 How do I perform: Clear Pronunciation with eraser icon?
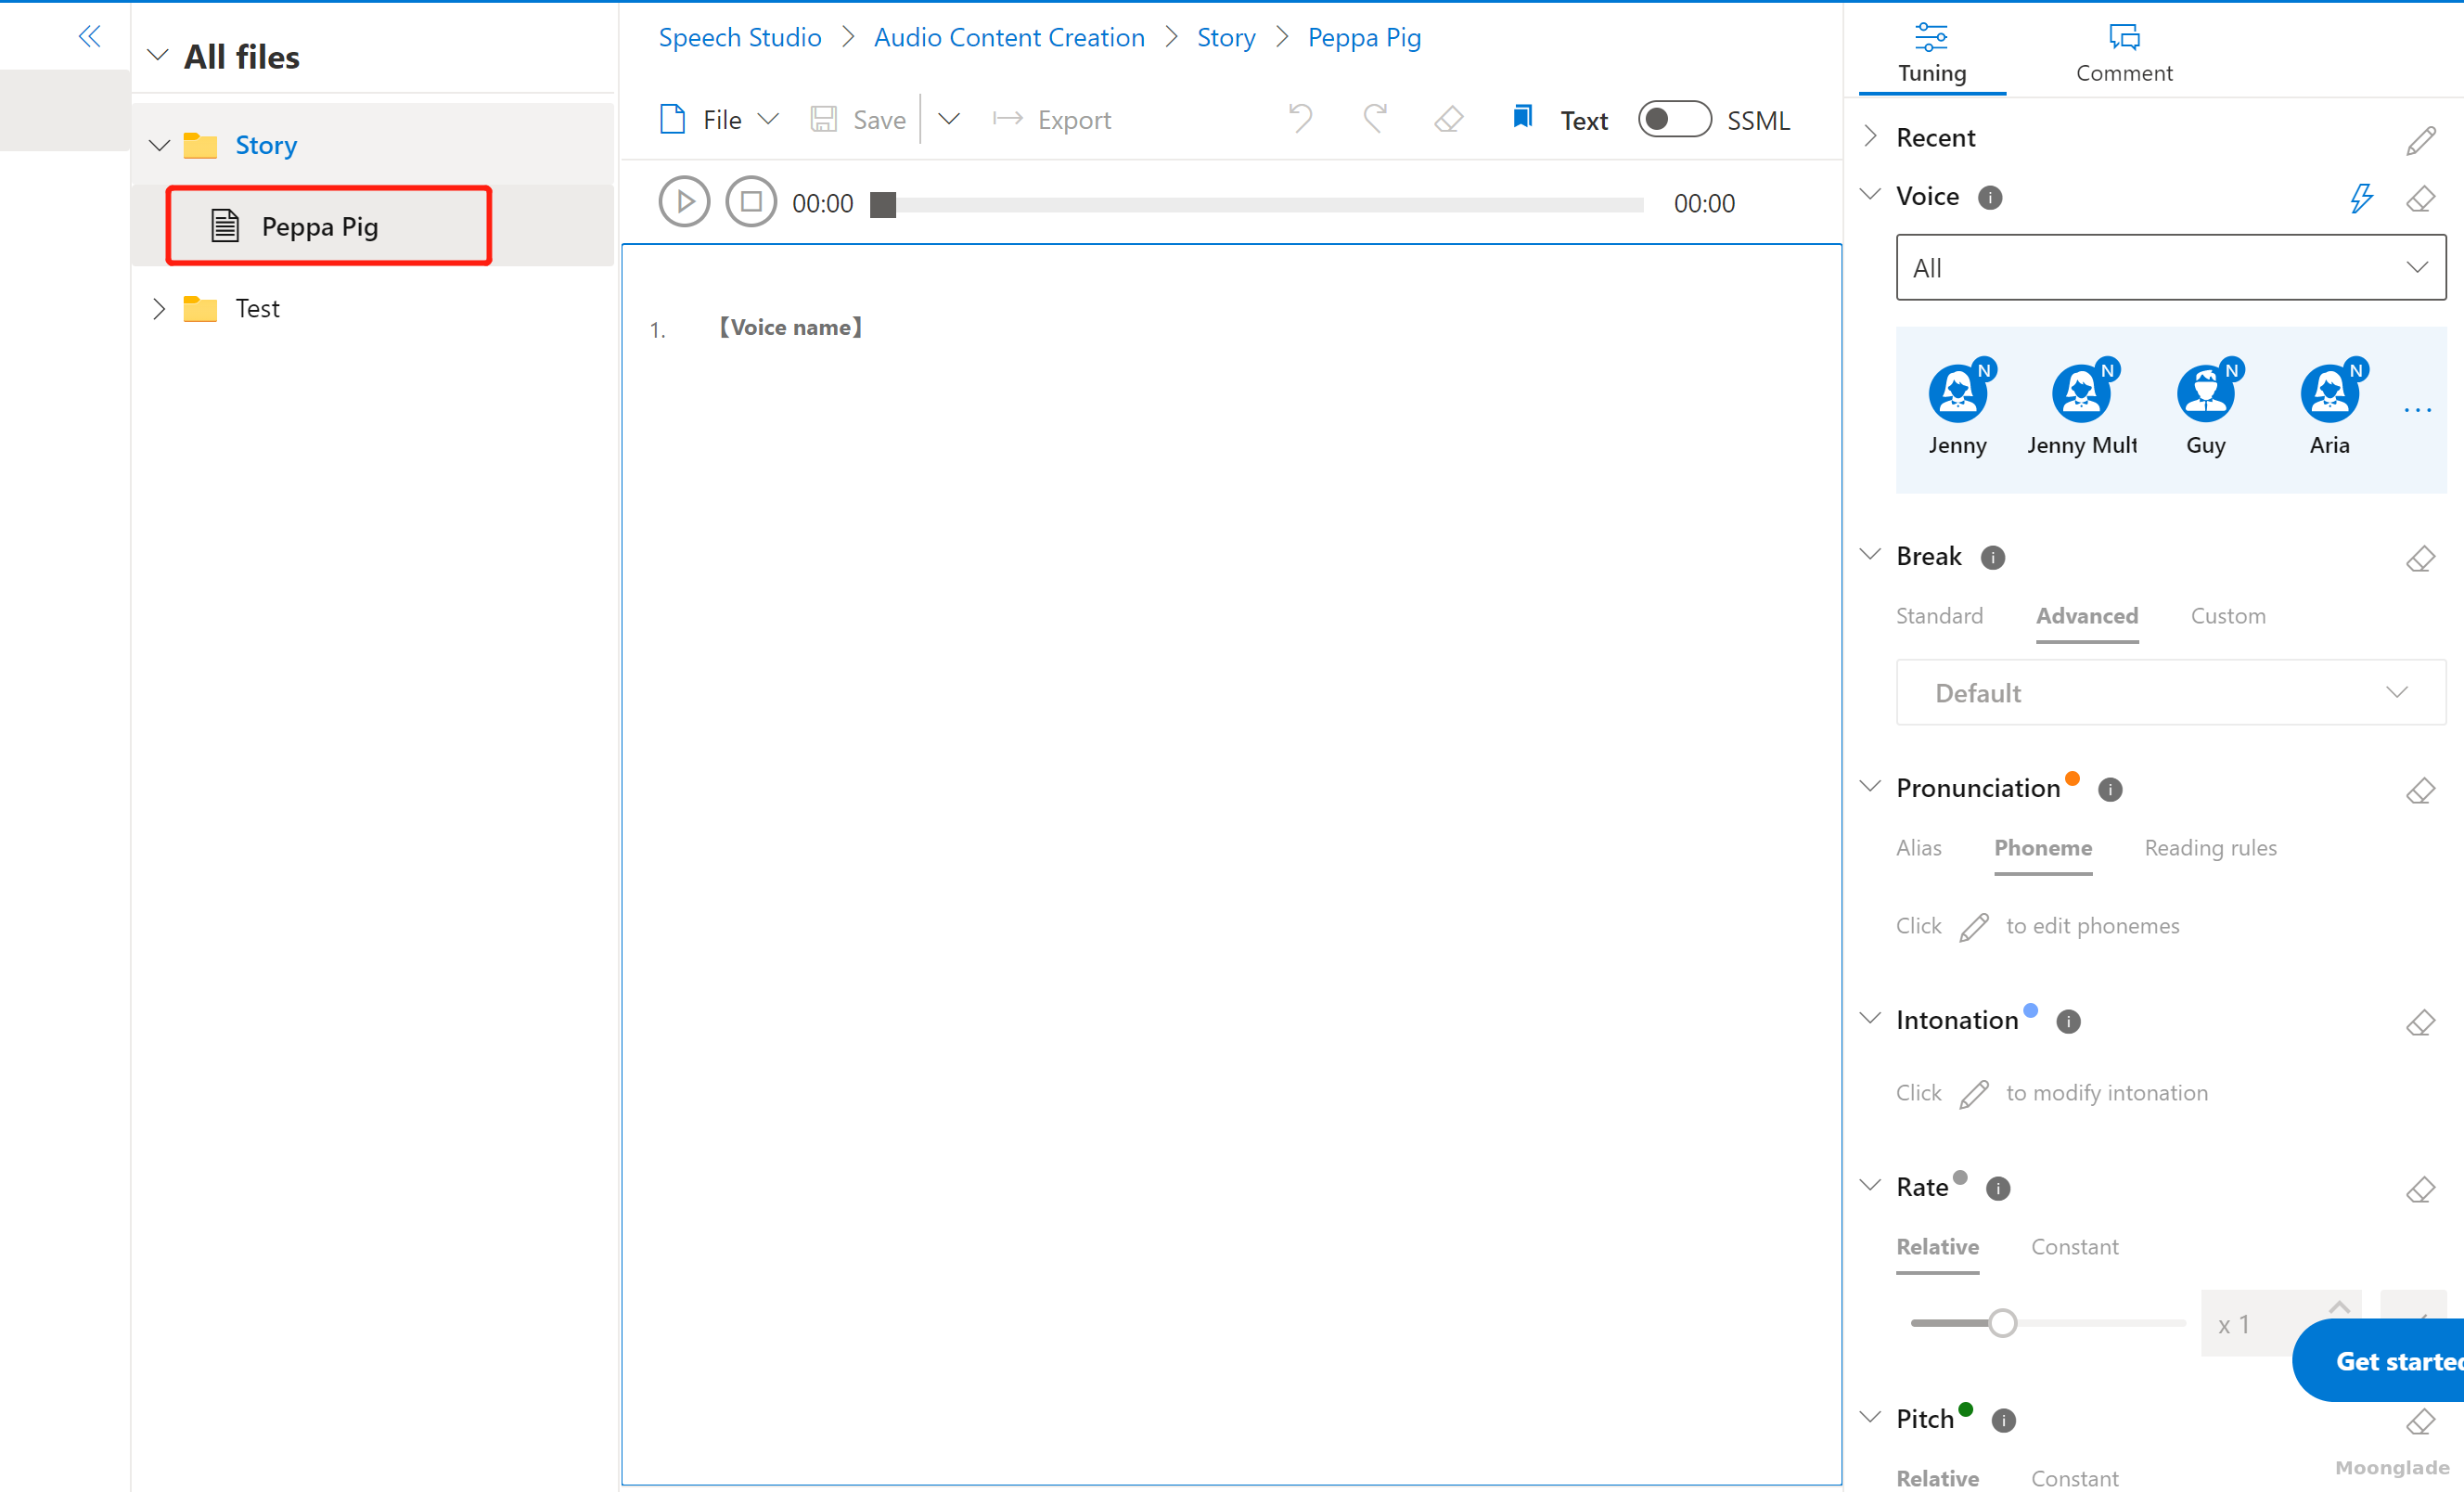(2420, 790)
